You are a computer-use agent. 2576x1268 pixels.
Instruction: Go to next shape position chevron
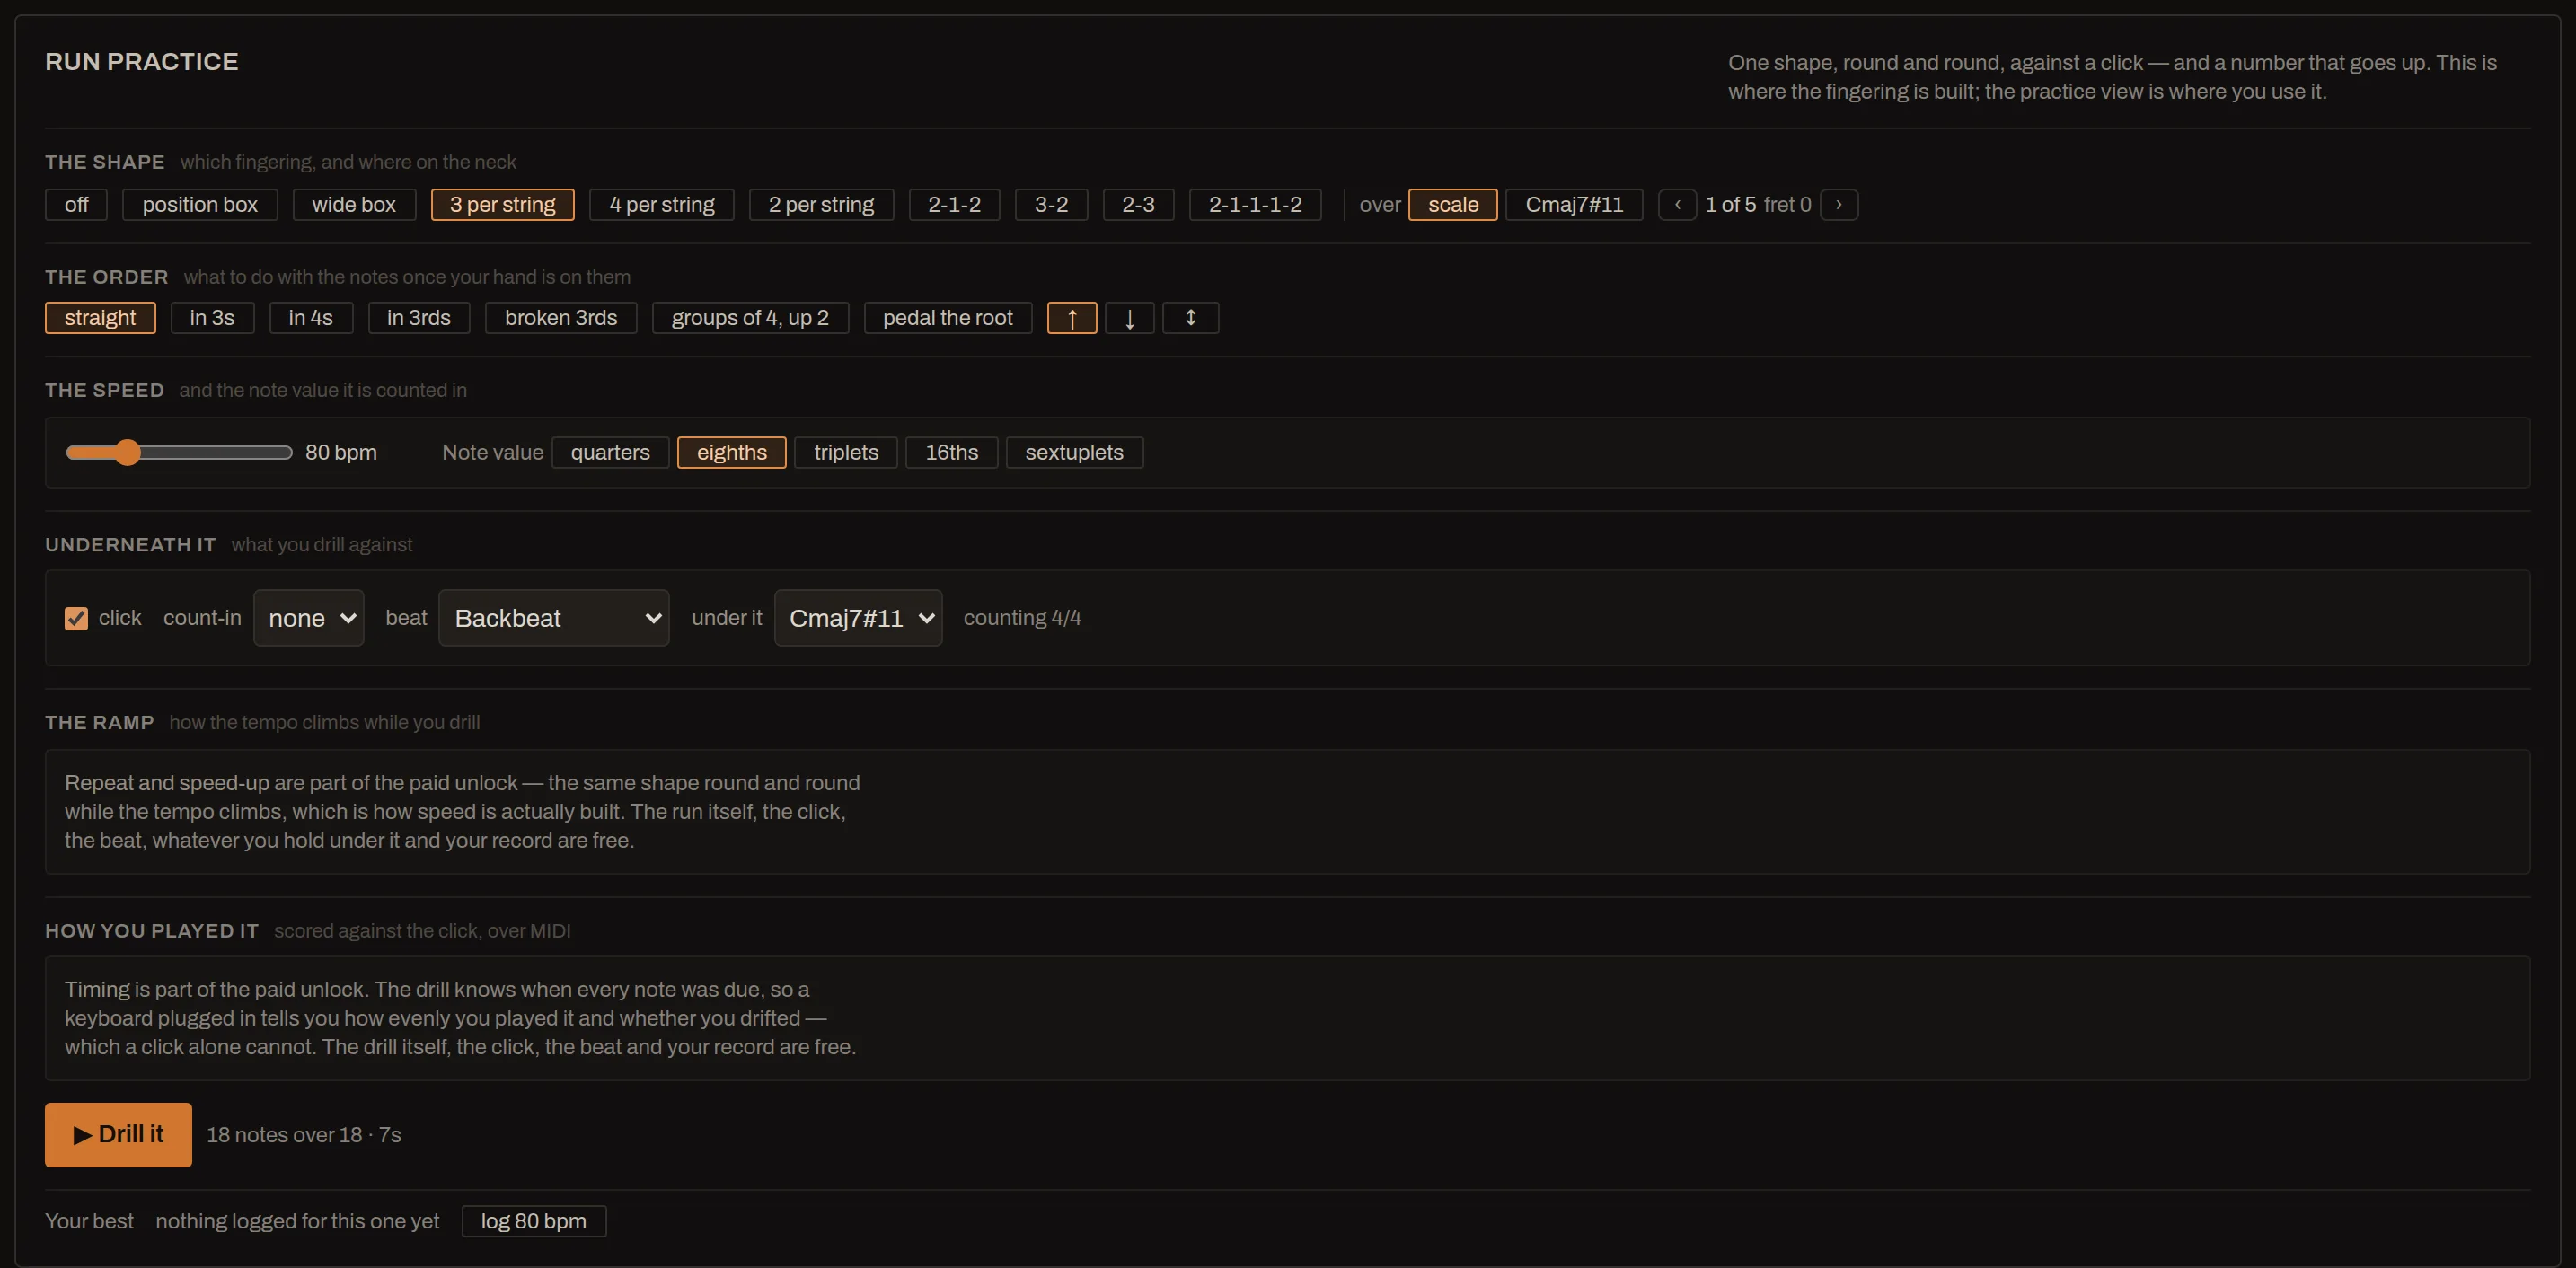1839,204
